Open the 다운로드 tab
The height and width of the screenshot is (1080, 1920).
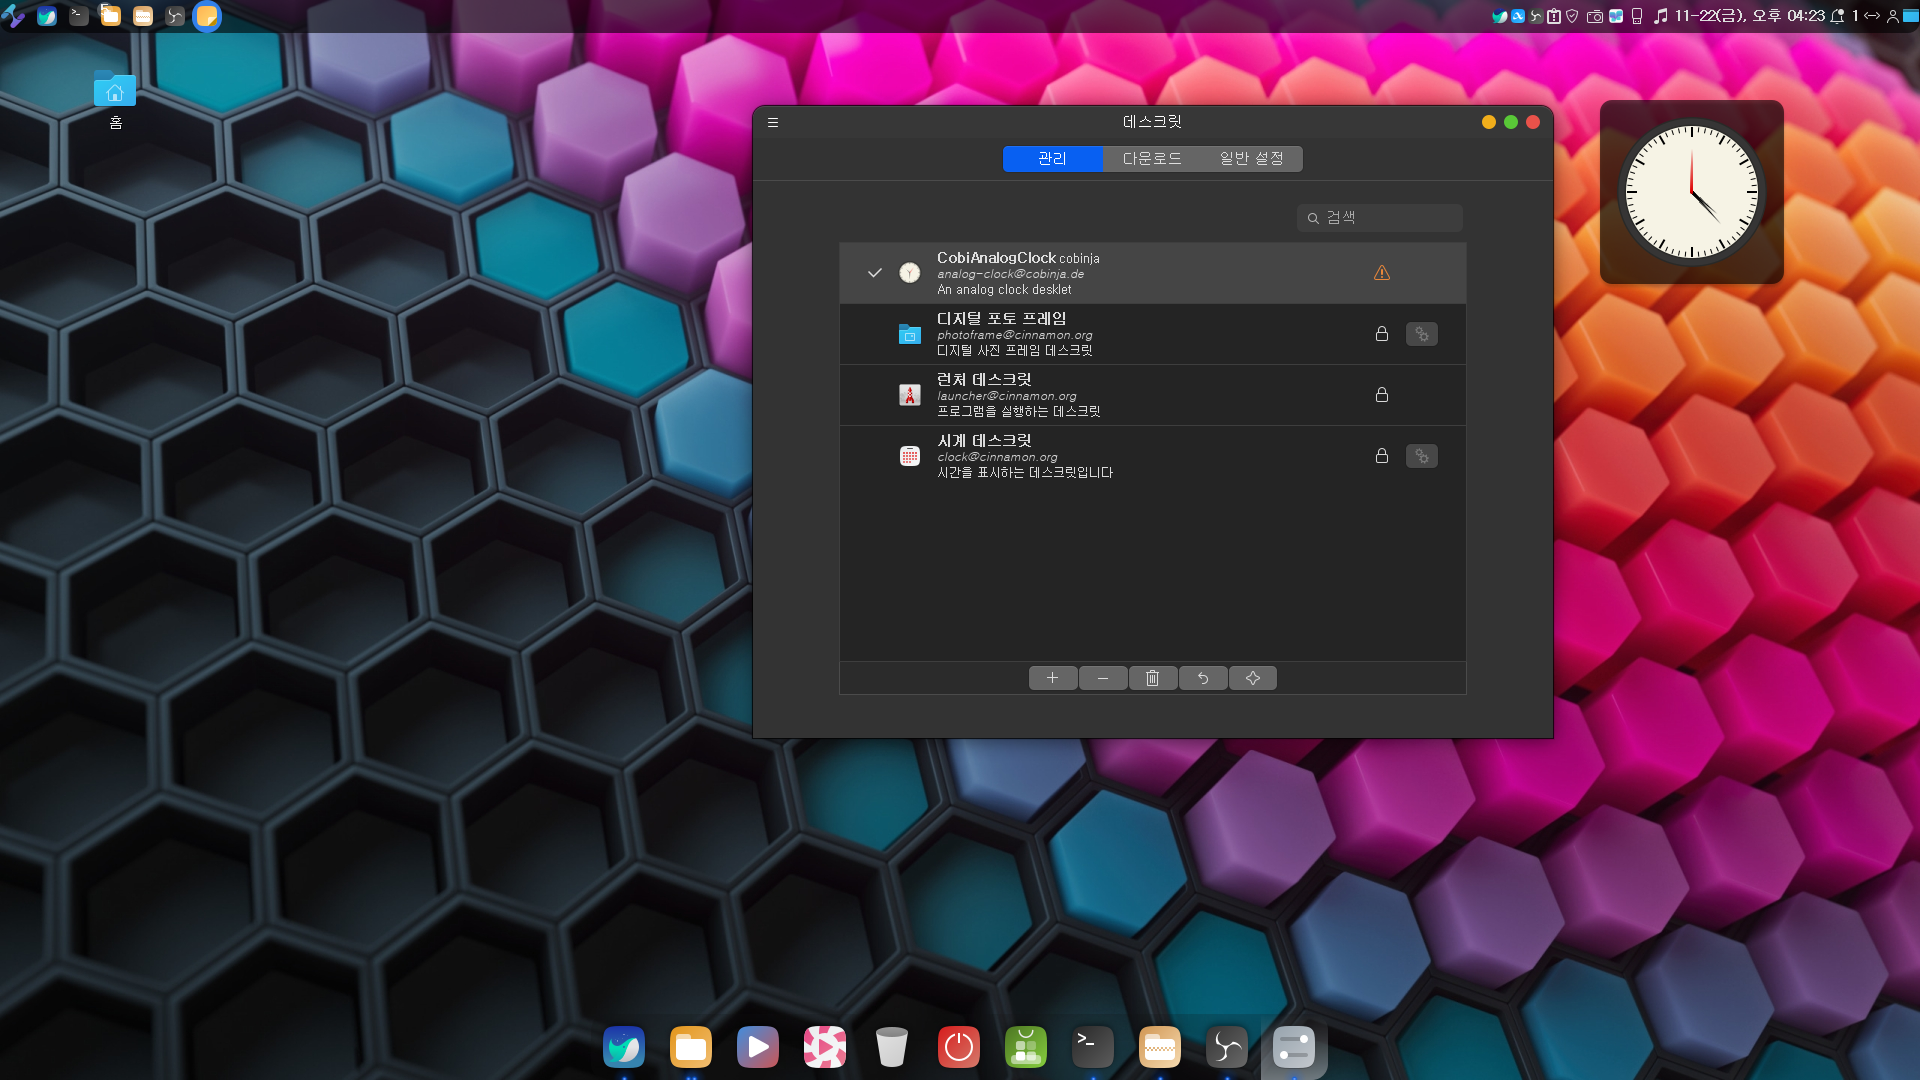[1152, 159]
